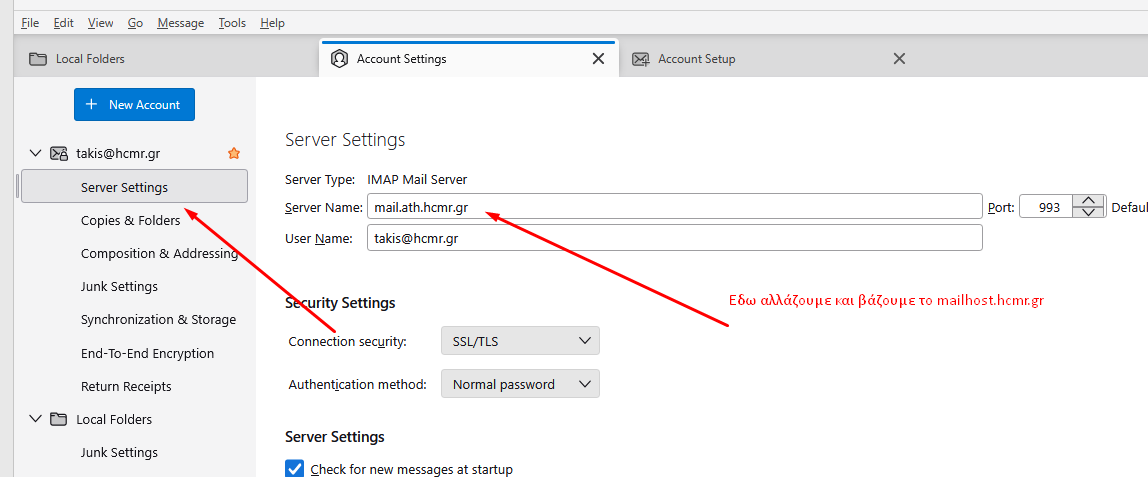1148x477 pixels.
Task: Click the Local Folders tab folder icon
Action: click(x=38, y=59)
